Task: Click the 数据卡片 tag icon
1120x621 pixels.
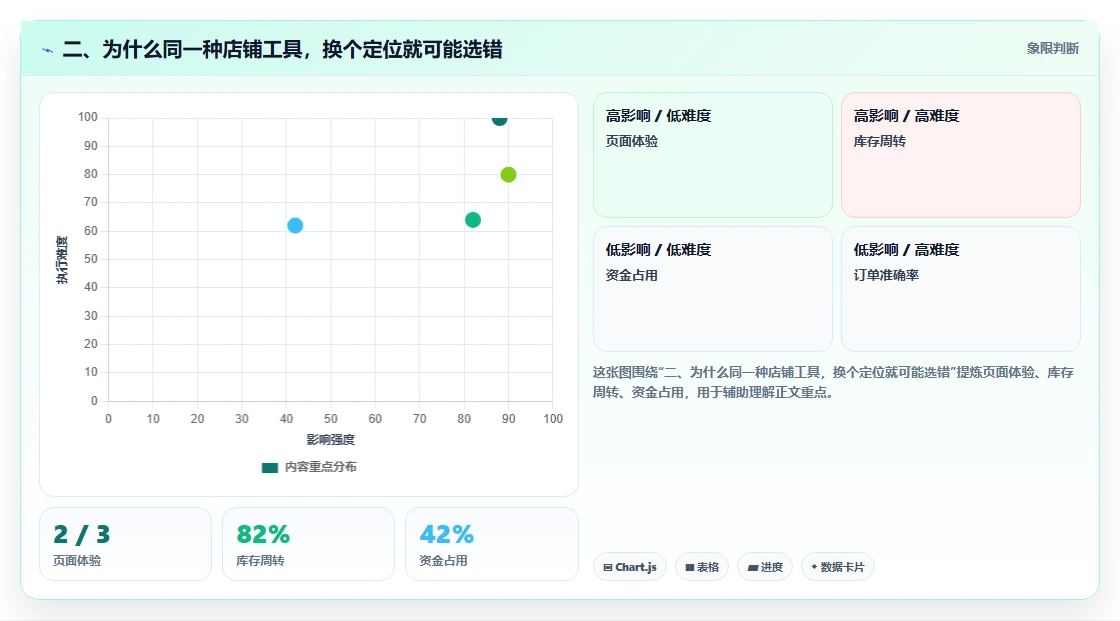Action: [814, 567]
